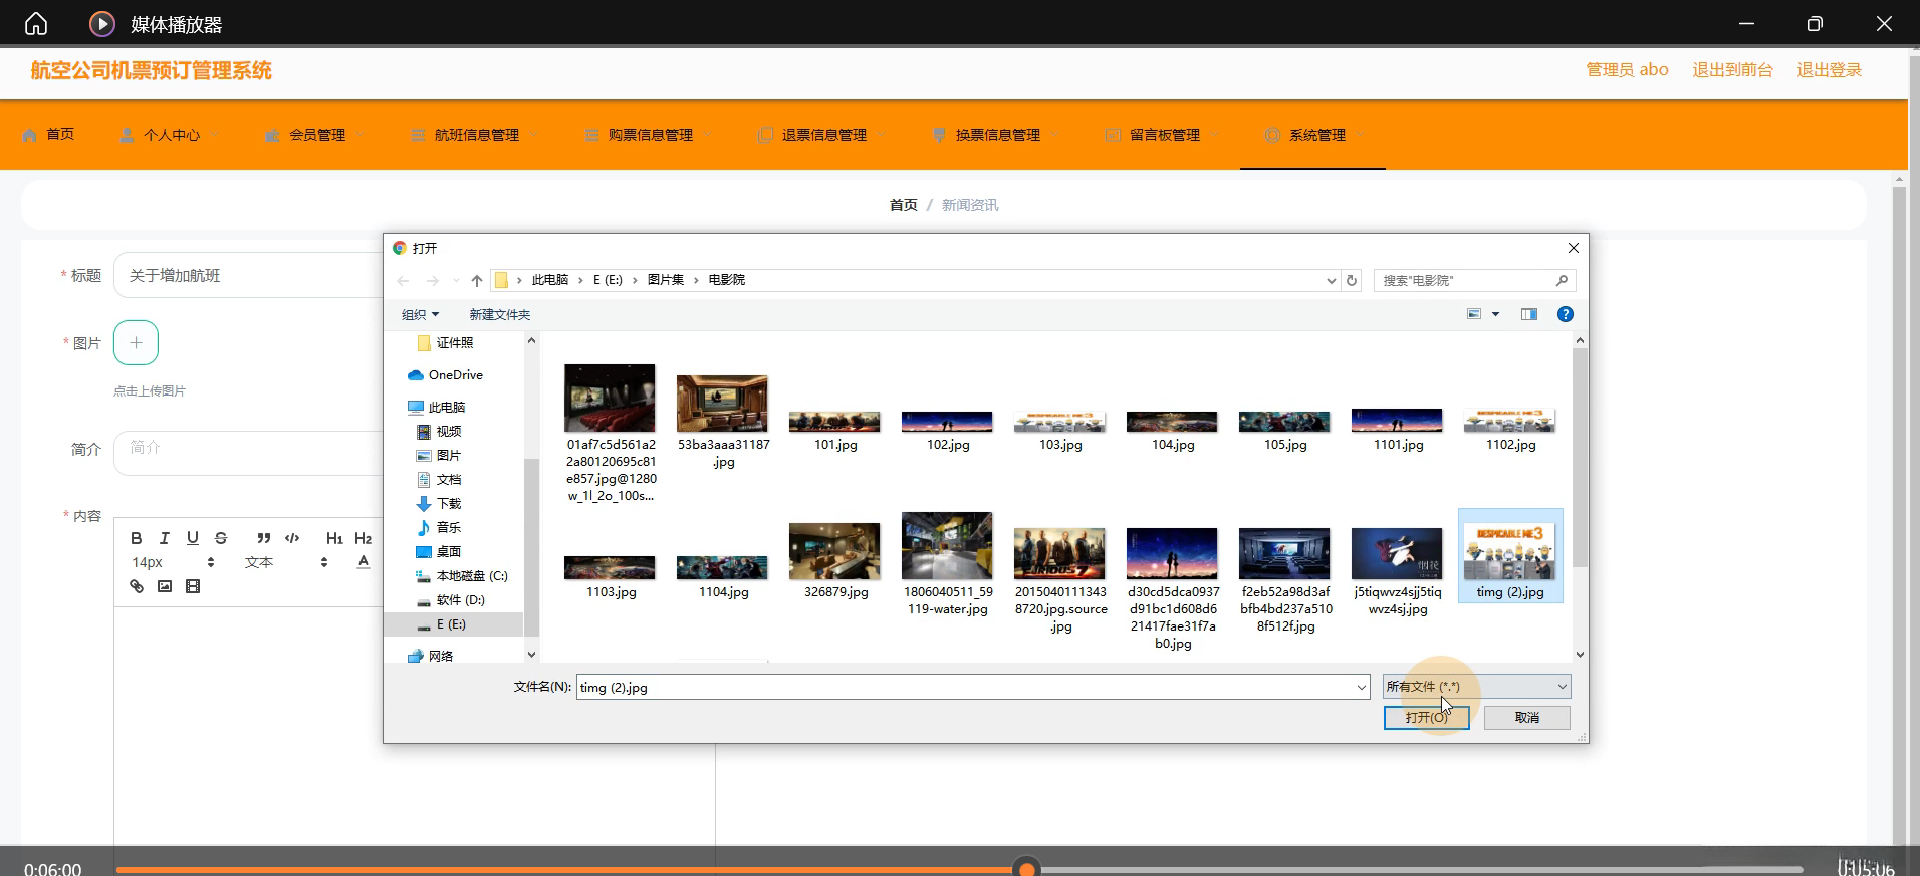1920x876 pixels.
Task: Go up one folder level arrow
Action: pos(477,281)
